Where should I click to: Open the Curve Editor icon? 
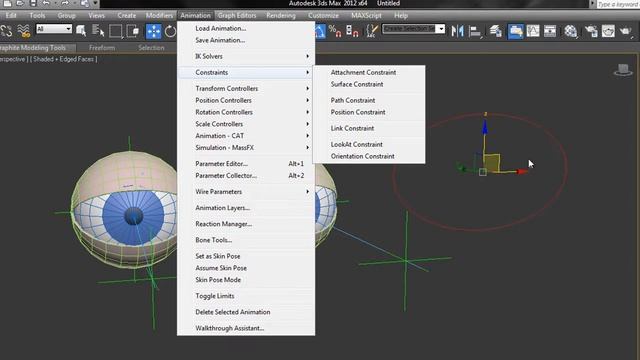(533, 31)
